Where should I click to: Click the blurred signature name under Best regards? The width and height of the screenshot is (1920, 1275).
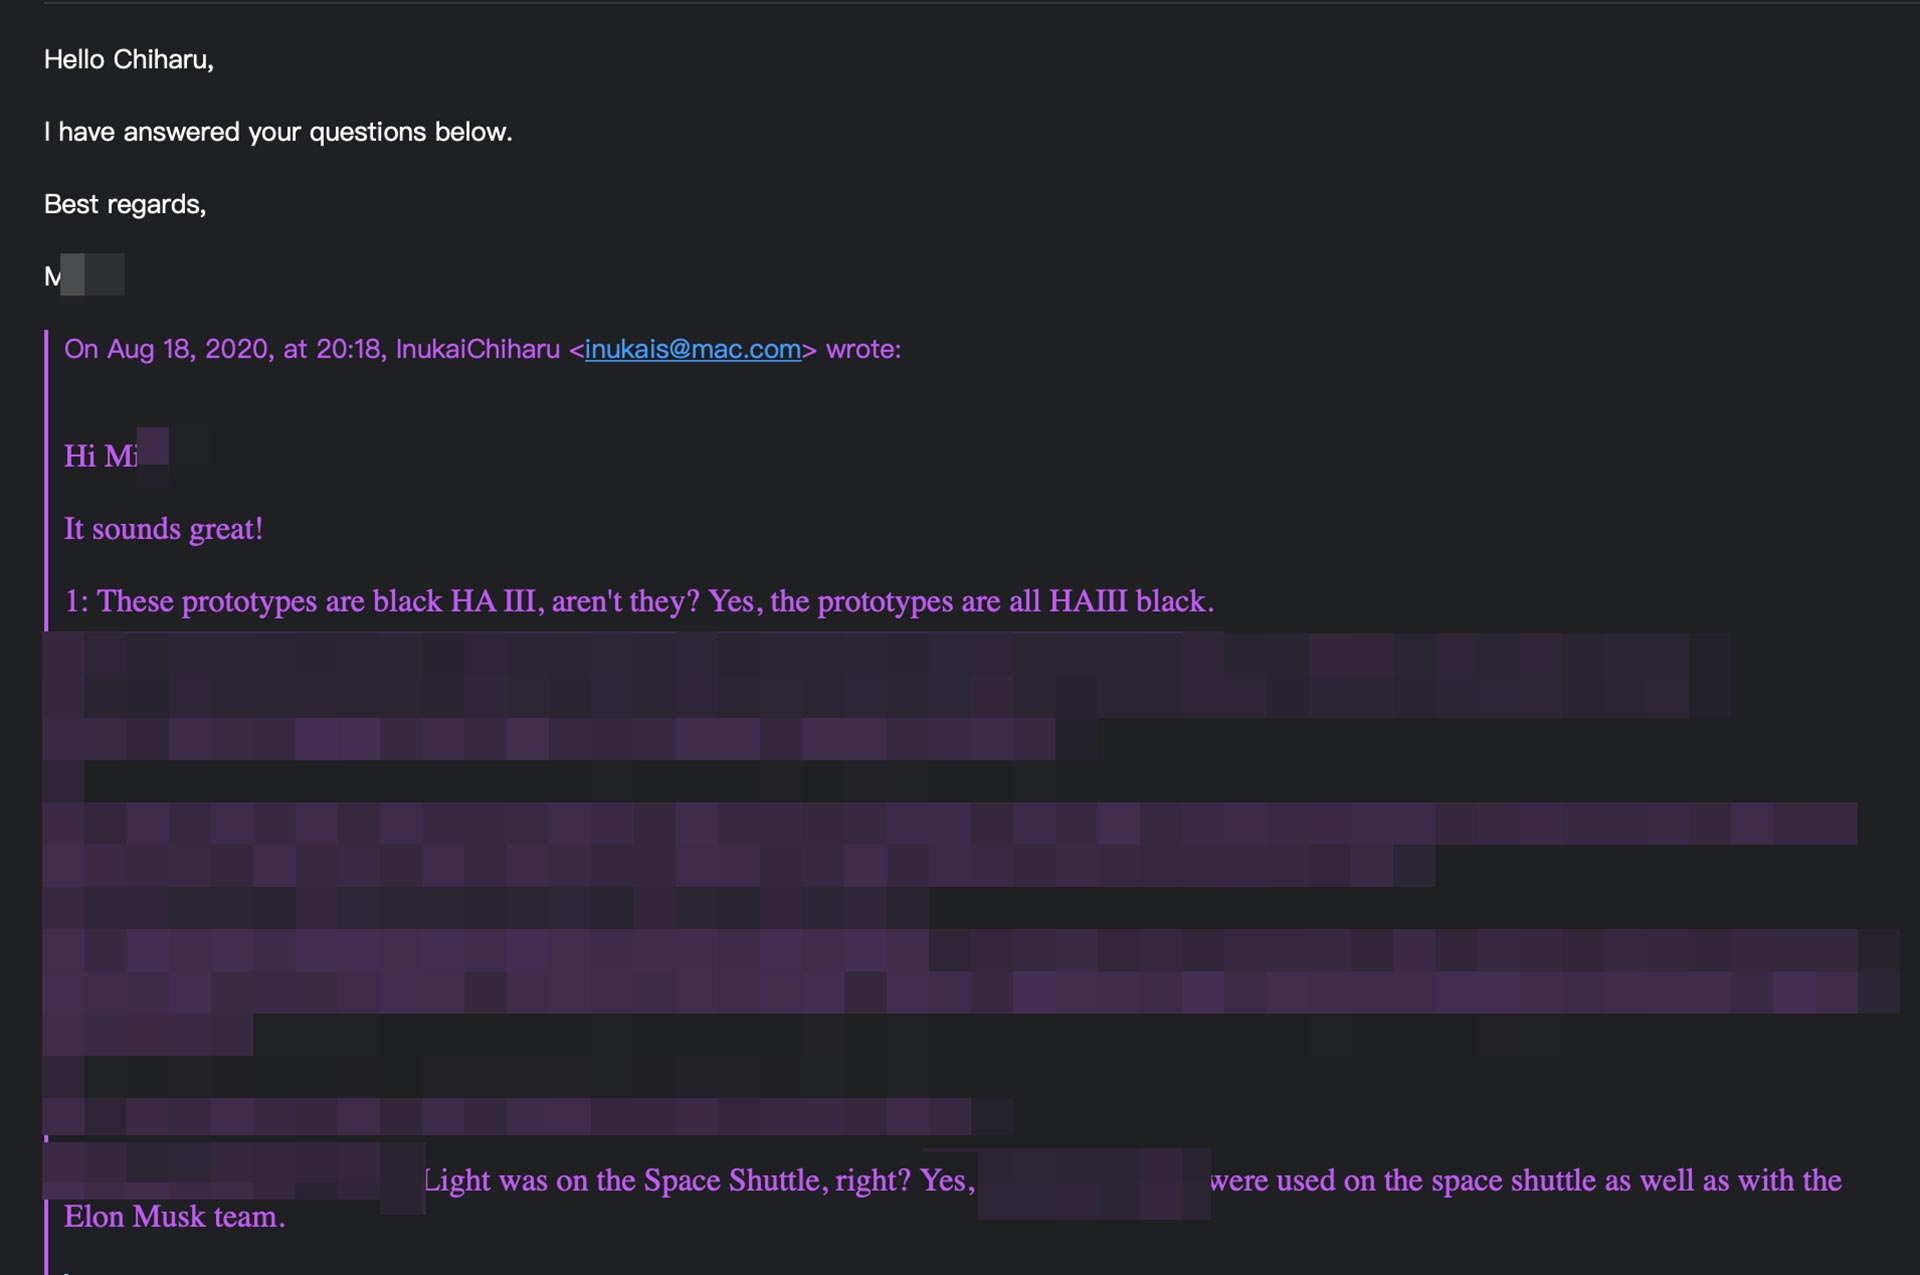tap(85, 275)
